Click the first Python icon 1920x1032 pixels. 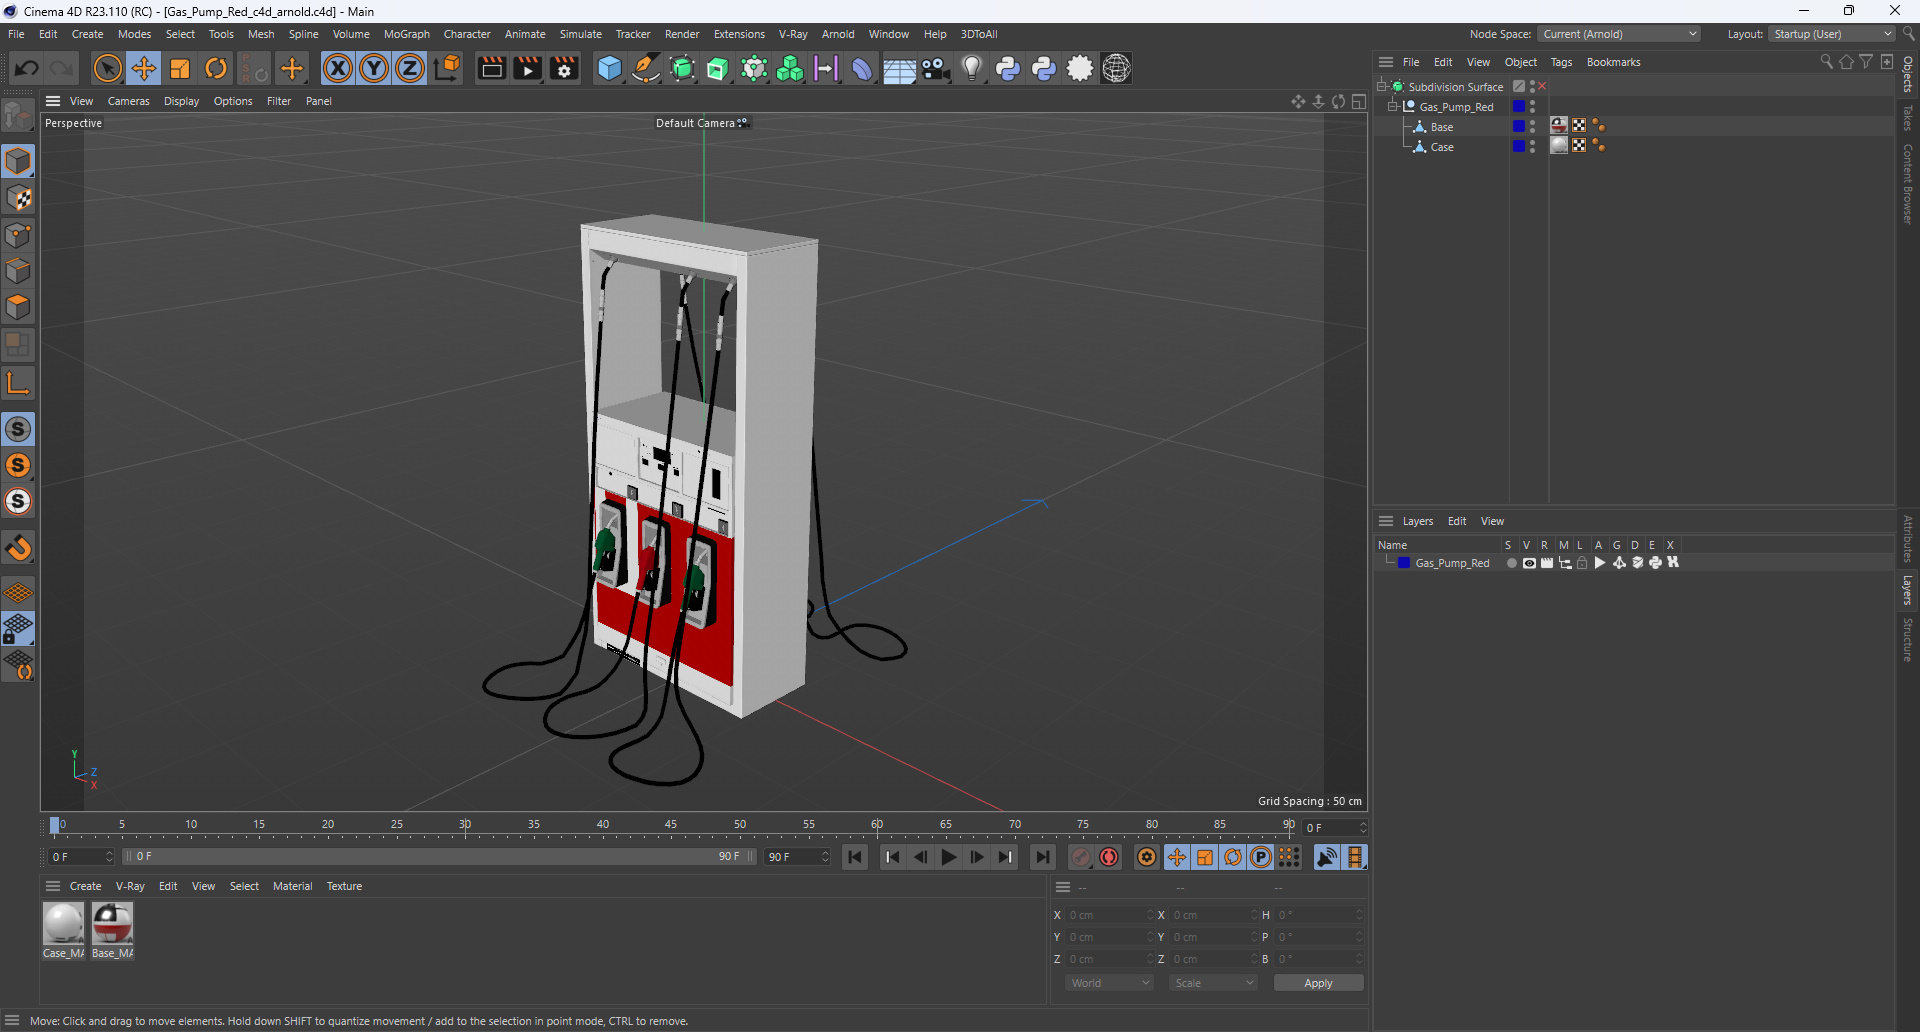tap(1008, 68)
